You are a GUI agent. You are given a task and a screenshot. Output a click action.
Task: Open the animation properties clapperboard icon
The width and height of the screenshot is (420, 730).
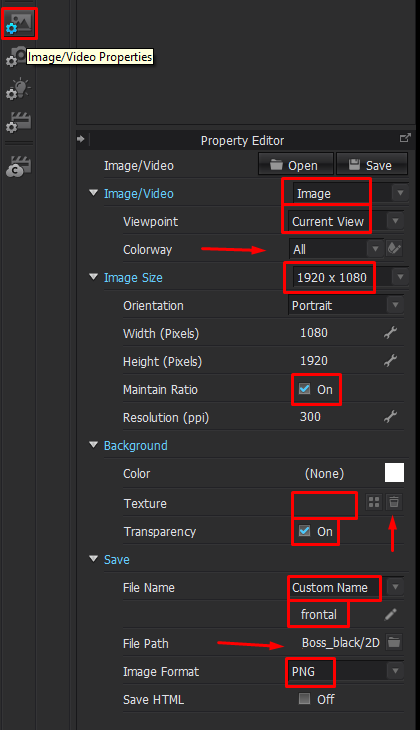coord(18,122)
